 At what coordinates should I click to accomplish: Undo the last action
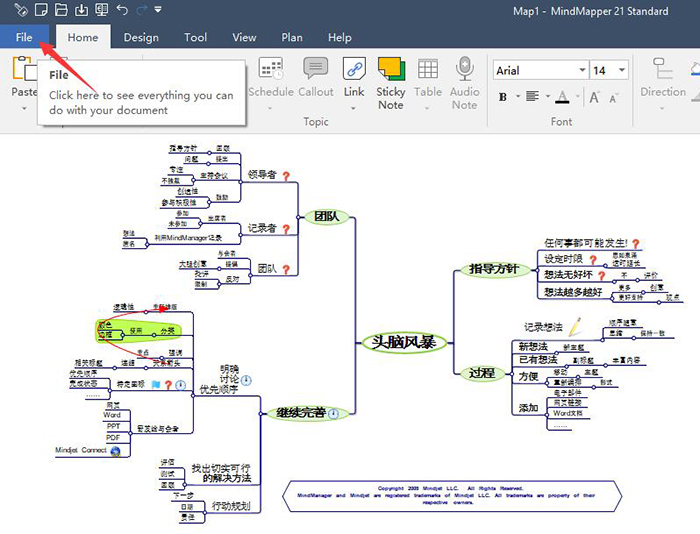coord(122,9)
